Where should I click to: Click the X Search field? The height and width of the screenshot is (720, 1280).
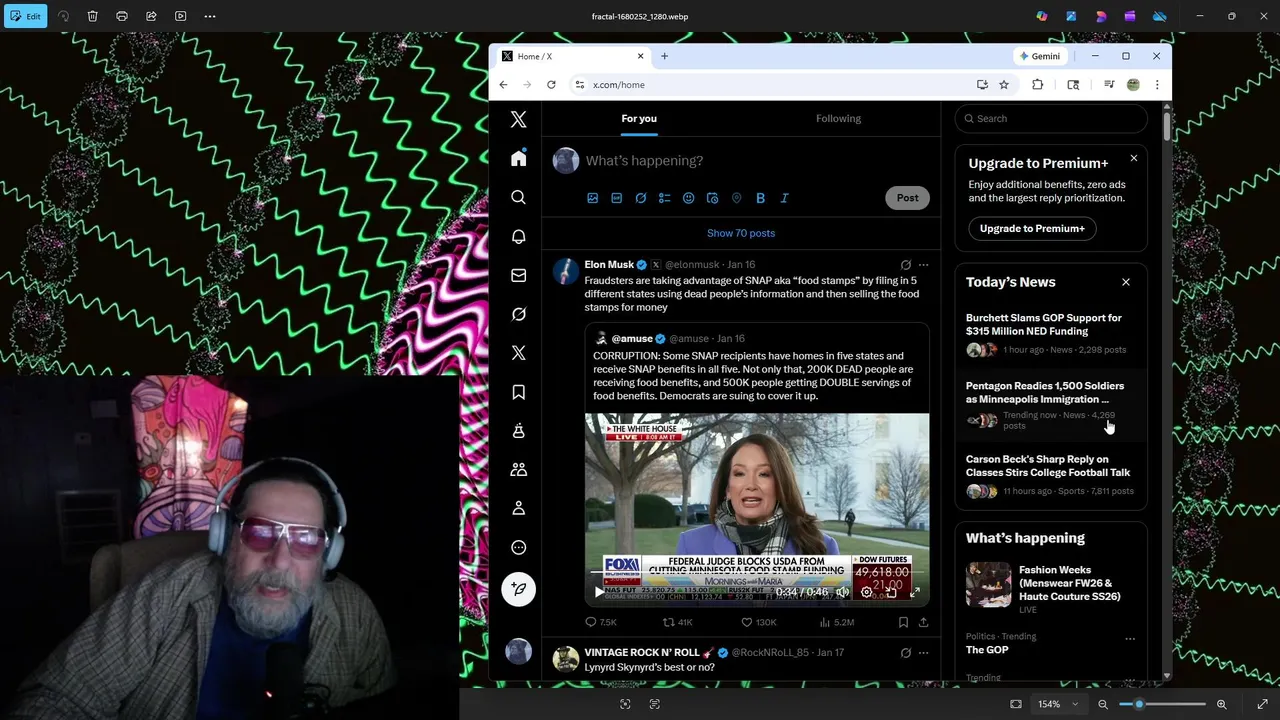pos(1051,118)
